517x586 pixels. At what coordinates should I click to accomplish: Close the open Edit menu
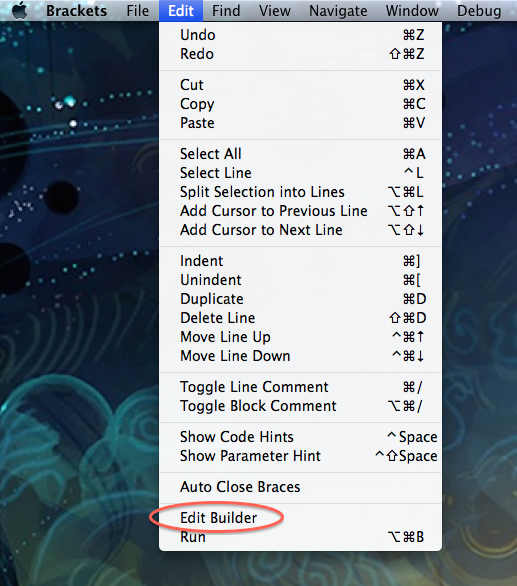[181, 10]
